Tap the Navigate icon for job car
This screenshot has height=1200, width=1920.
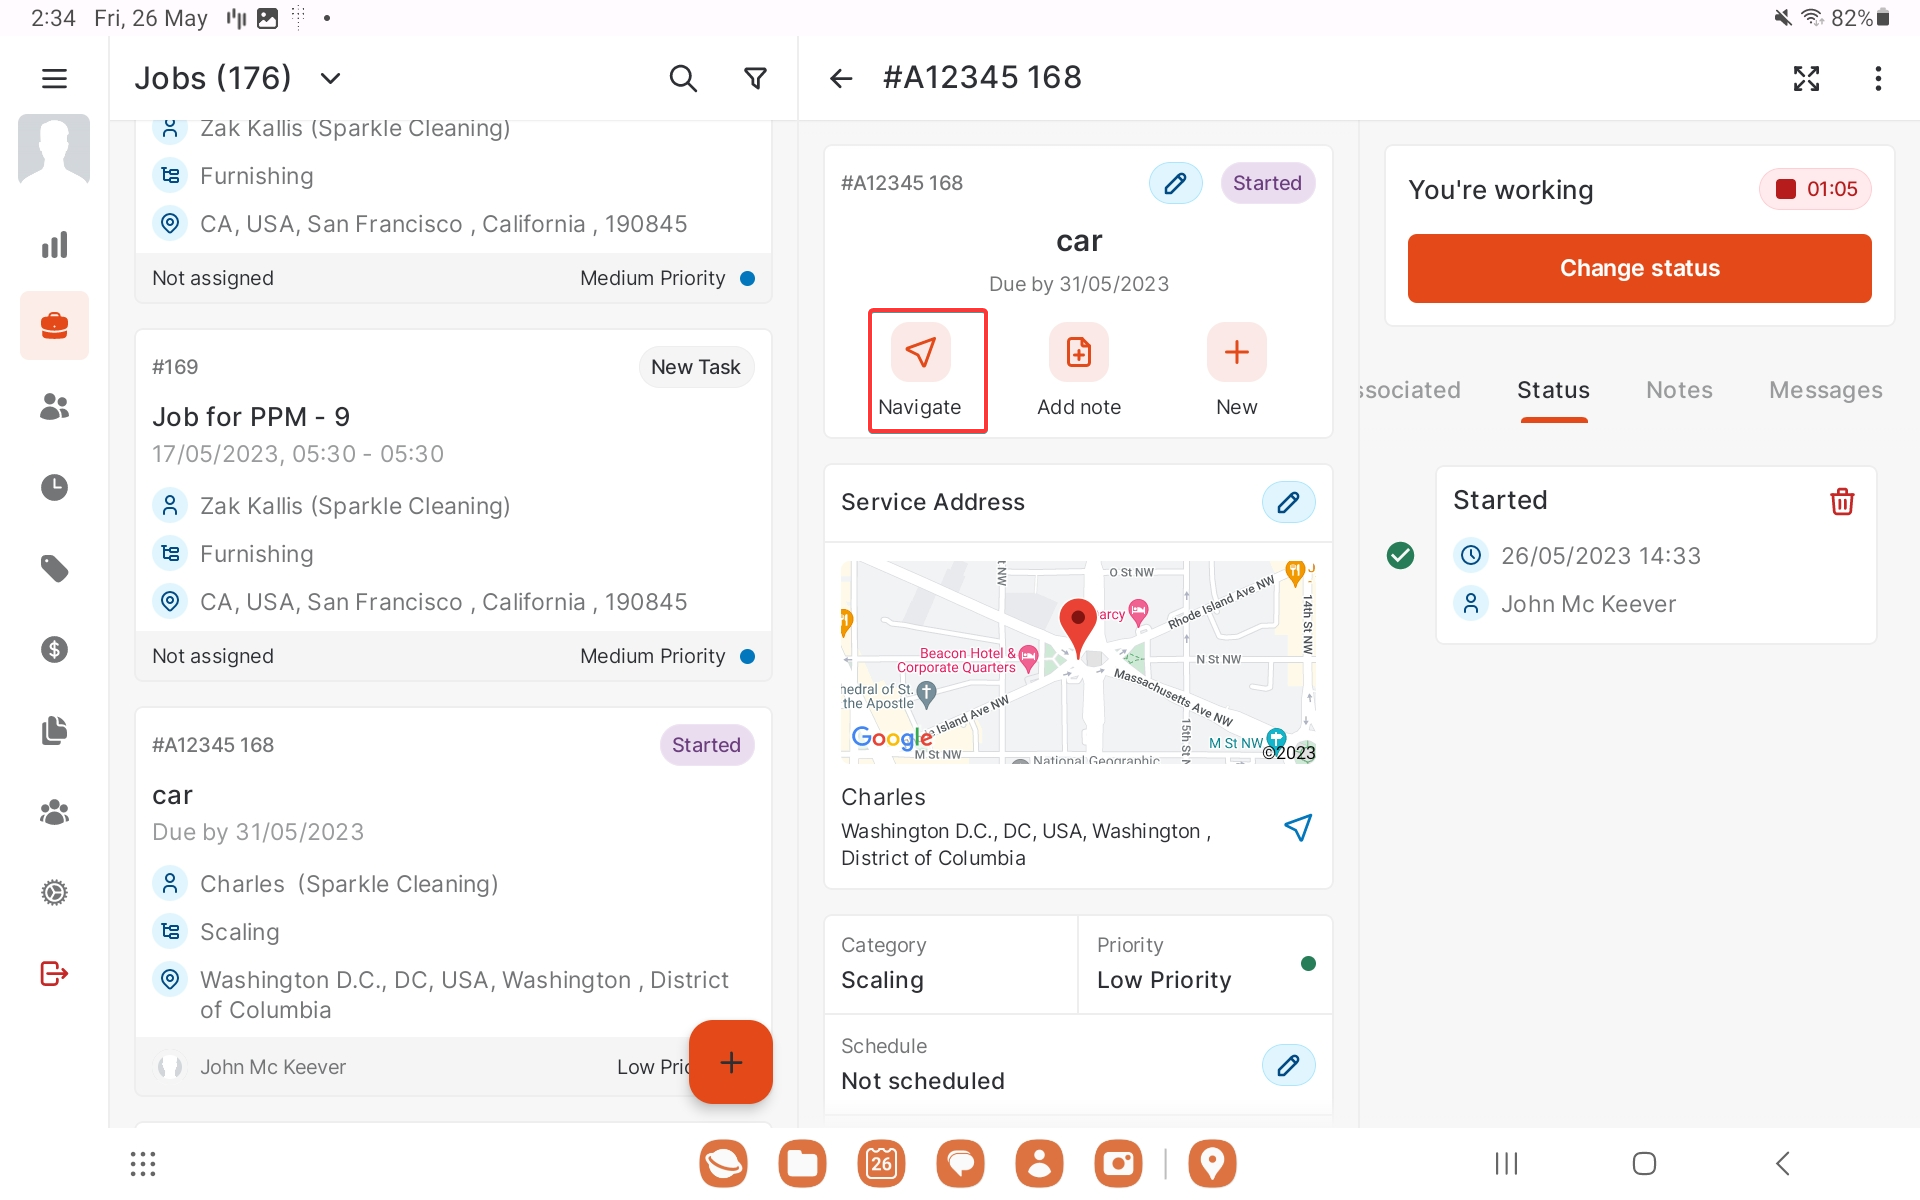pyautogui.click(x=920, y=353)
